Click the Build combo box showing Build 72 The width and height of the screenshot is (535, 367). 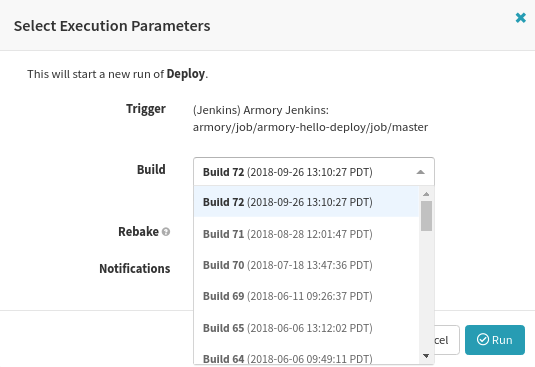[x=314, y=172]
